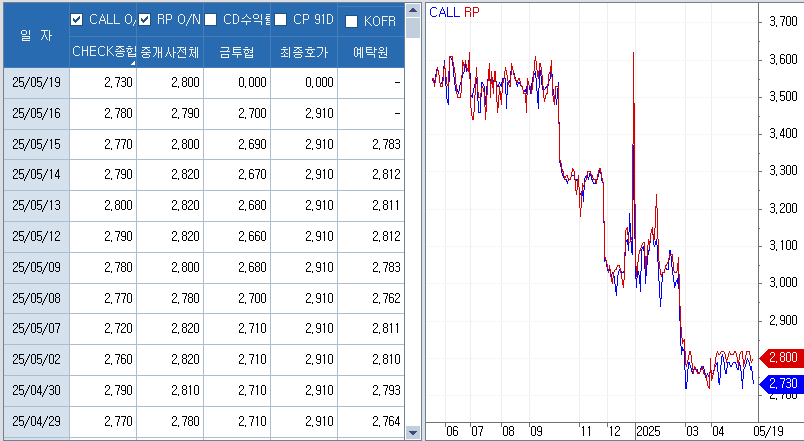Select the 예탁원 column header
This screenshot has height=441, width=804.
click(371, 51)
